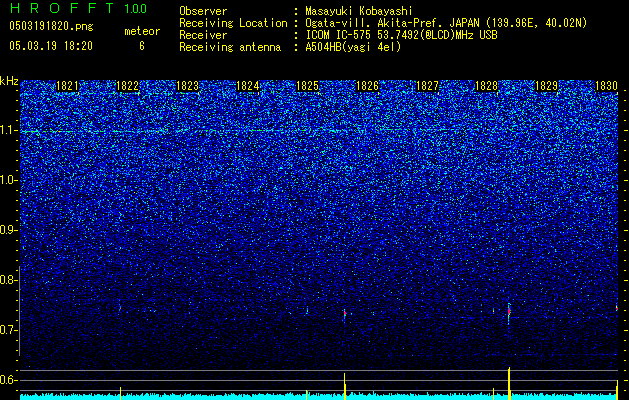Image resolution: width=629 pixels, height=400 pixels.
Task: Click the date stamp 05.03.19 18:20
Action: [x=51, y=46]
